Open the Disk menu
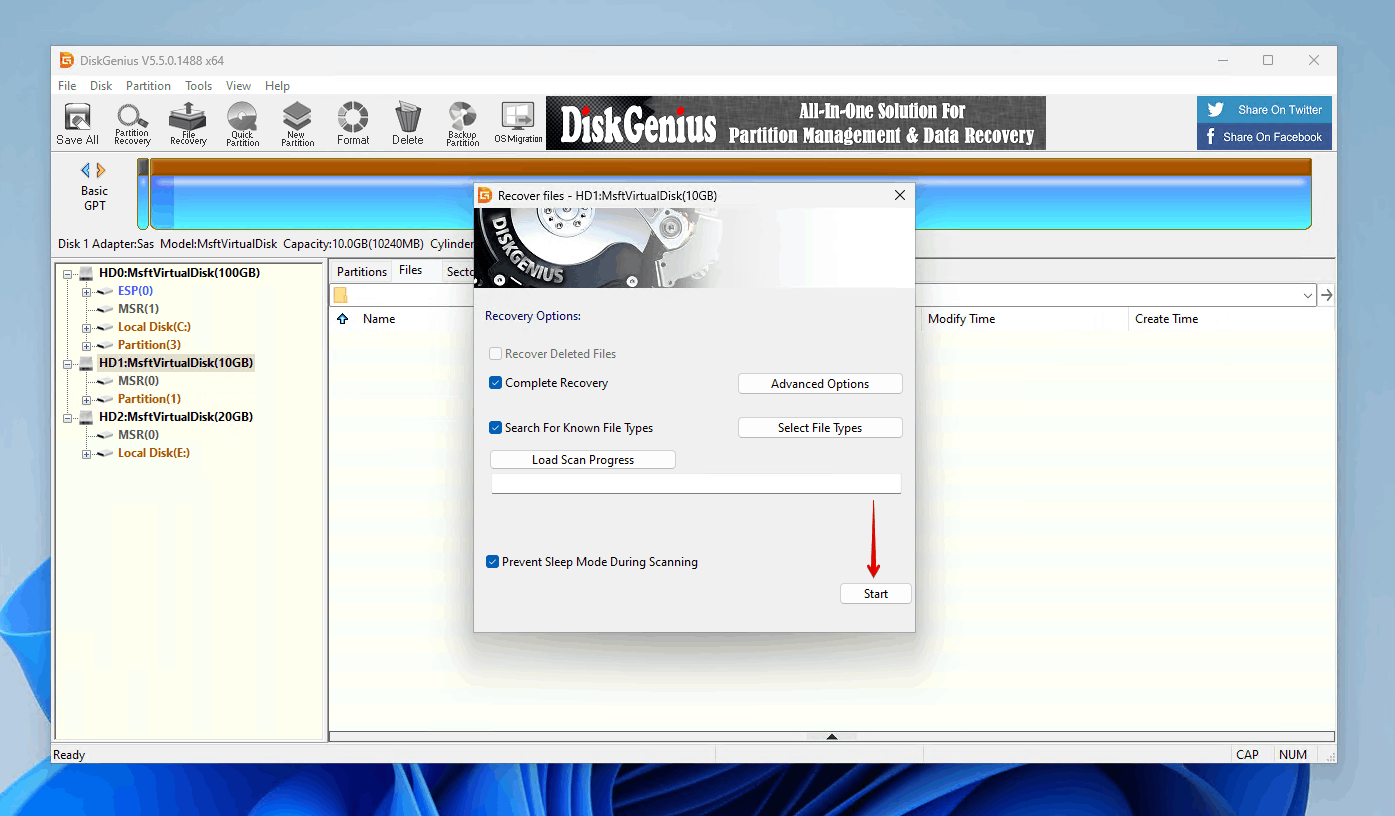The image size is (1395, 816). click(101, 86)
